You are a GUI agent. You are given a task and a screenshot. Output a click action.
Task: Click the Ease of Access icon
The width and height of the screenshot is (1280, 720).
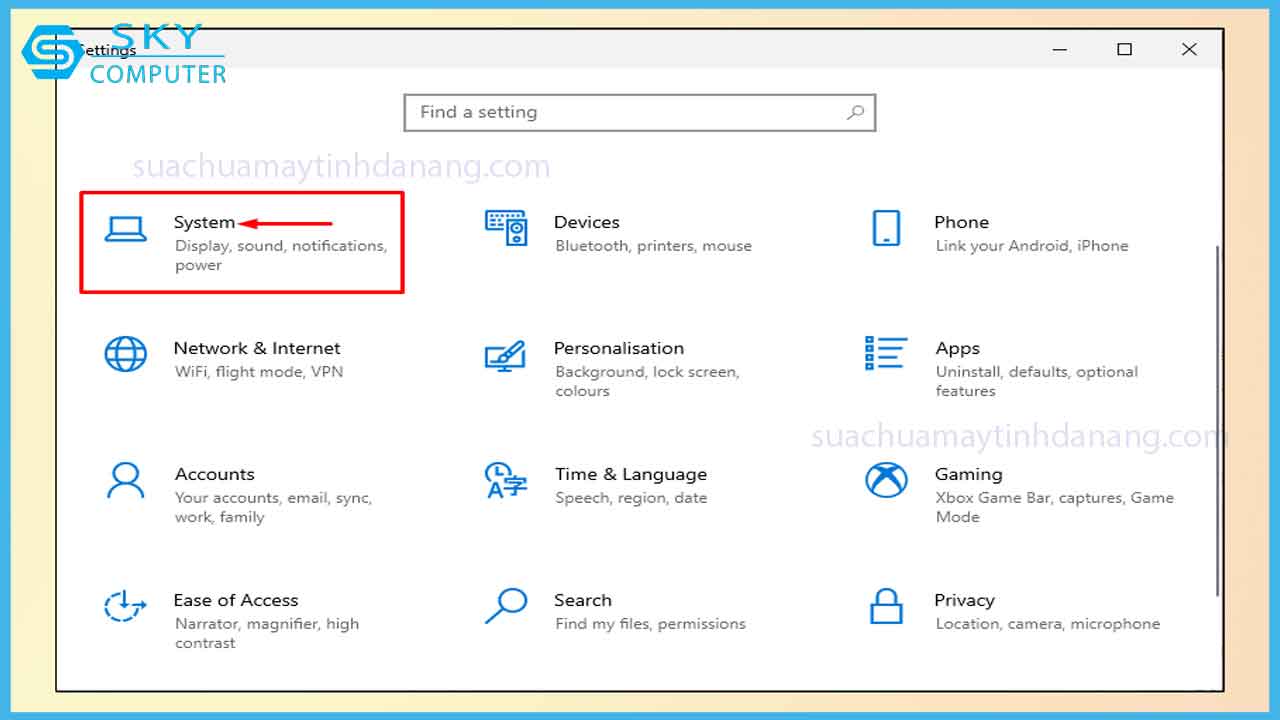(x=126, y=606)
